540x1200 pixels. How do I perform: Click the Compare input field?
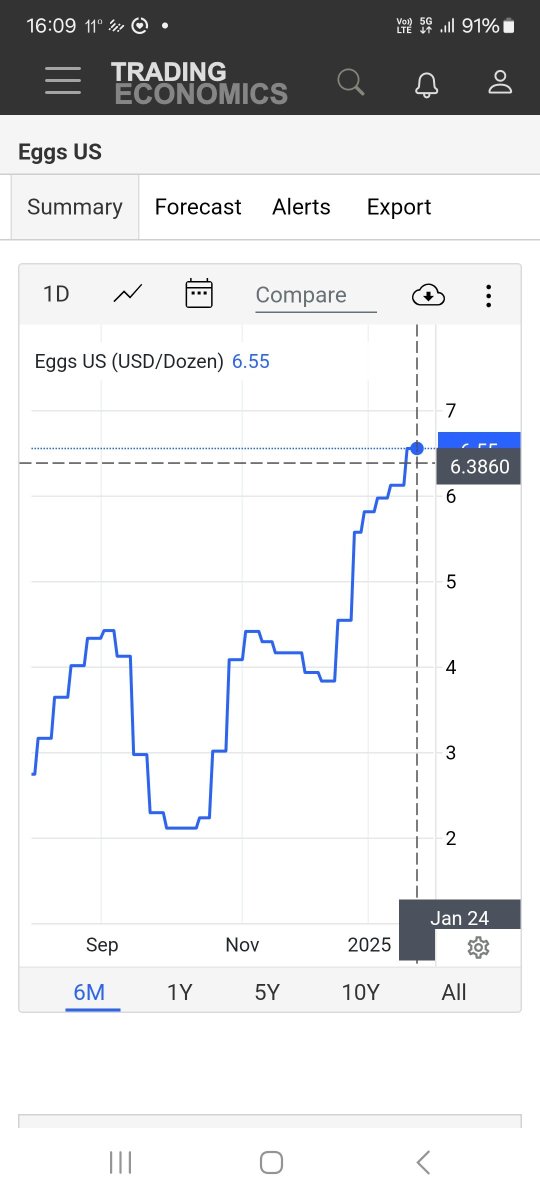click(x=316, y=295)
